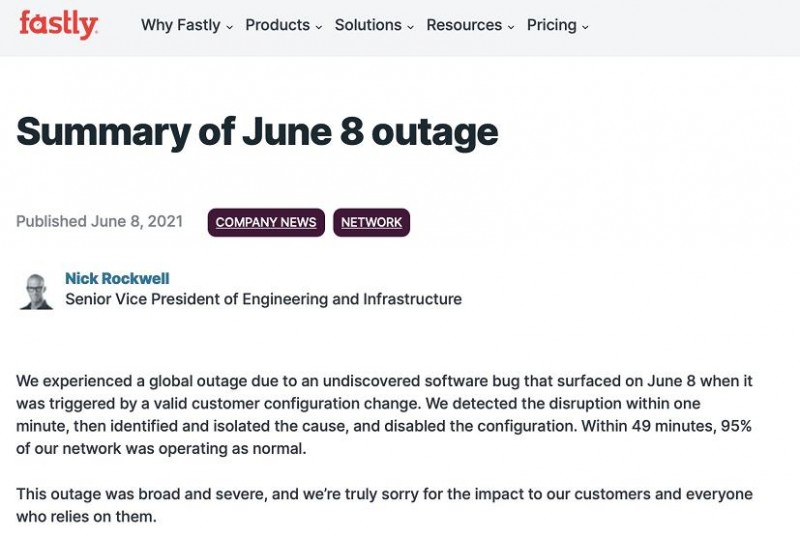This screenshot has width=800, height=536.
Task: Expand the chevron next to Why Fastly
Action: (229, 27)
